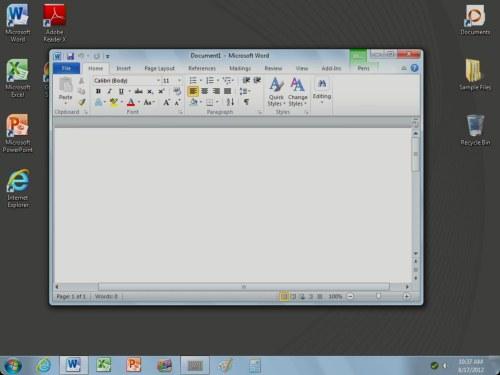Image resolution: width=500 pixels, height=375 pixels.
Task: Click the Grow Font icon
Action: pyautogui.click(x=166, y=102)
